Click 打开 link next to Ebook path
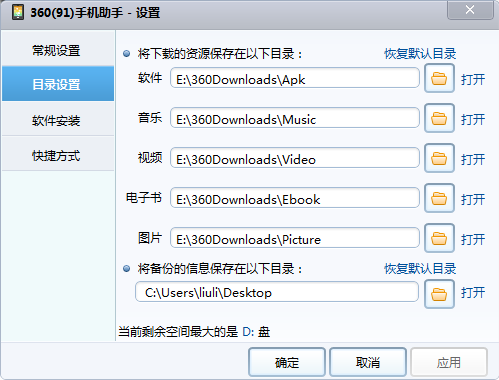This screenshot has height=380, width=499. [473, 199]
